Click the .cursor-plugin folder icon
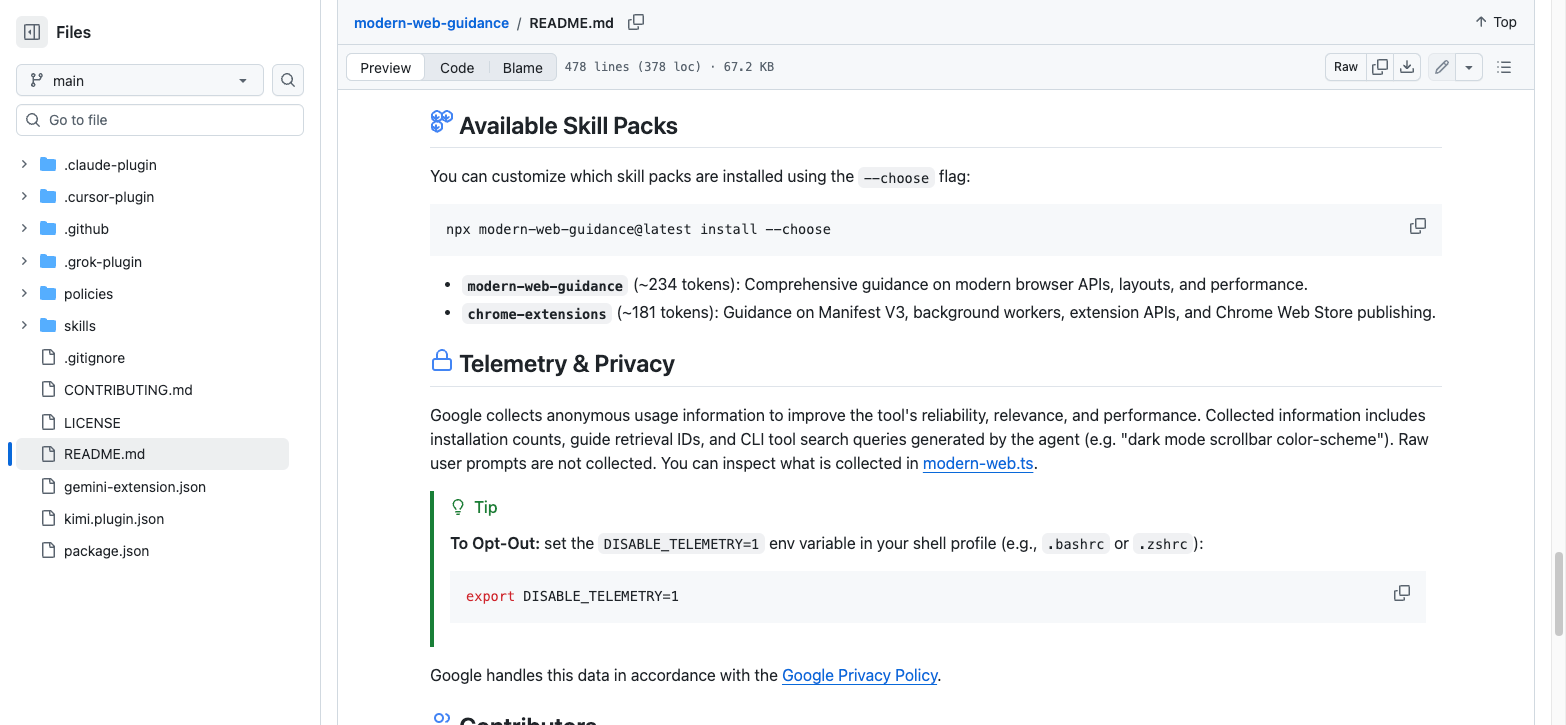Viewport: 1566px width, 725px height. point(48,196)
